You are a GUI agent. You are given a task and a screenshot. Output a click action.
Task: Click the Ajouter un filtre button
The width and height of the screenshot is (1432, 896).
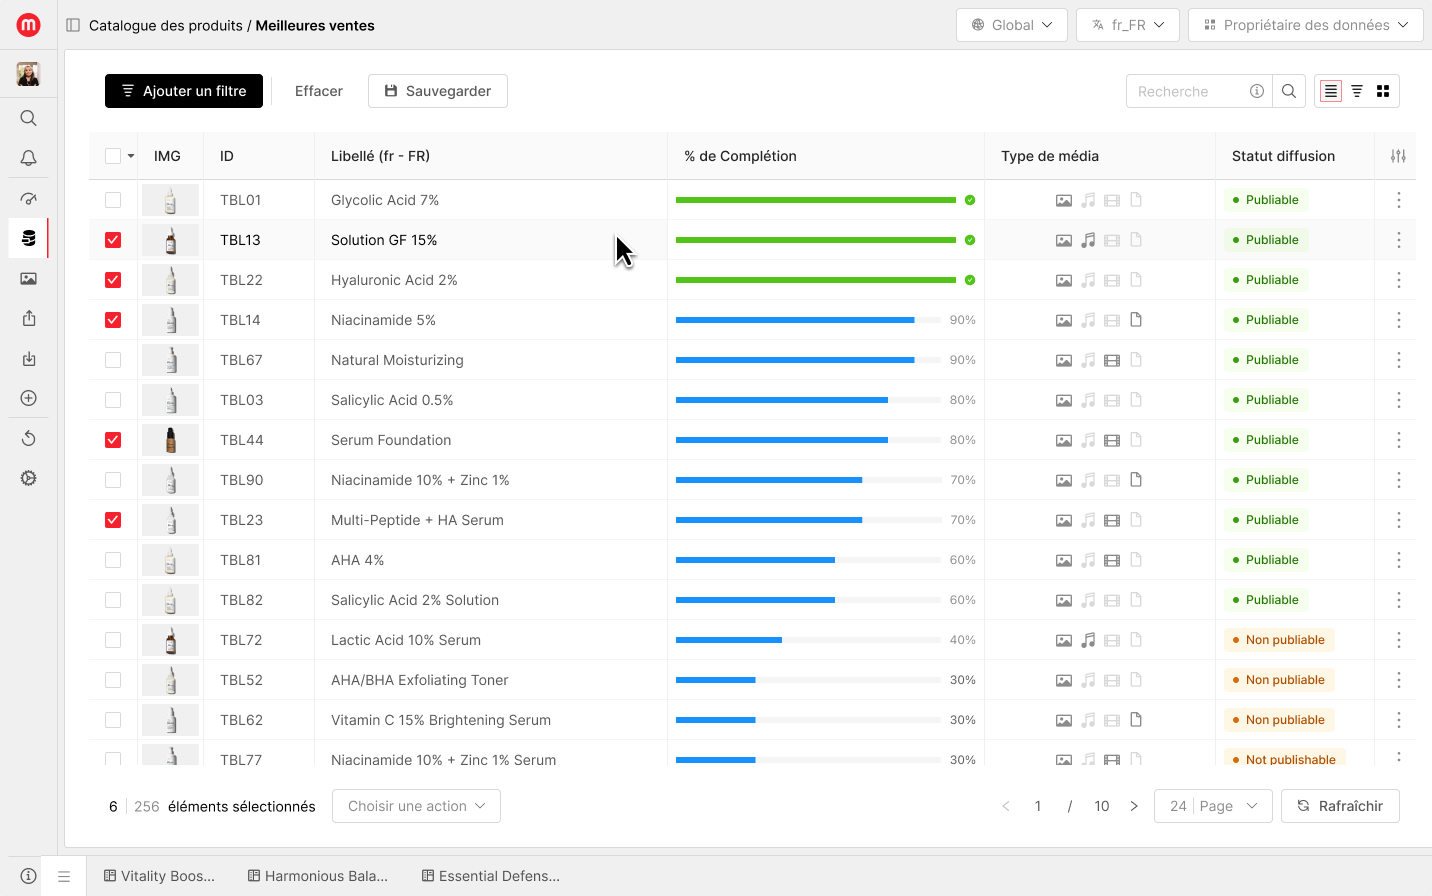coord(184,91)
